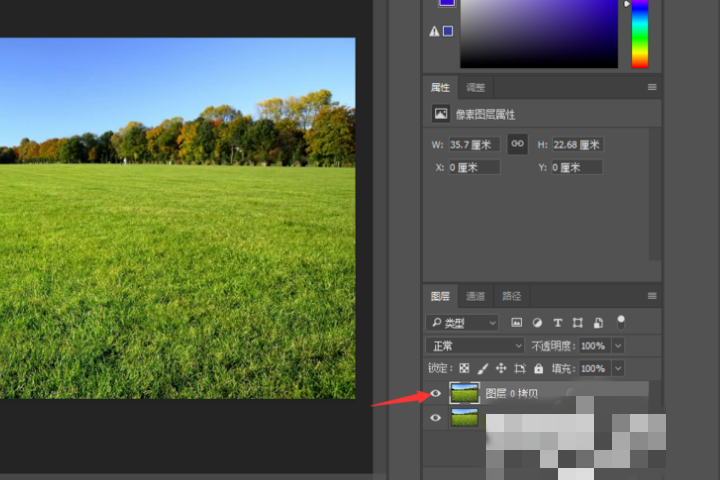Filter for smart objects icon
The width and height of the screenshot is (720, 480).
(x=598, y=323)
